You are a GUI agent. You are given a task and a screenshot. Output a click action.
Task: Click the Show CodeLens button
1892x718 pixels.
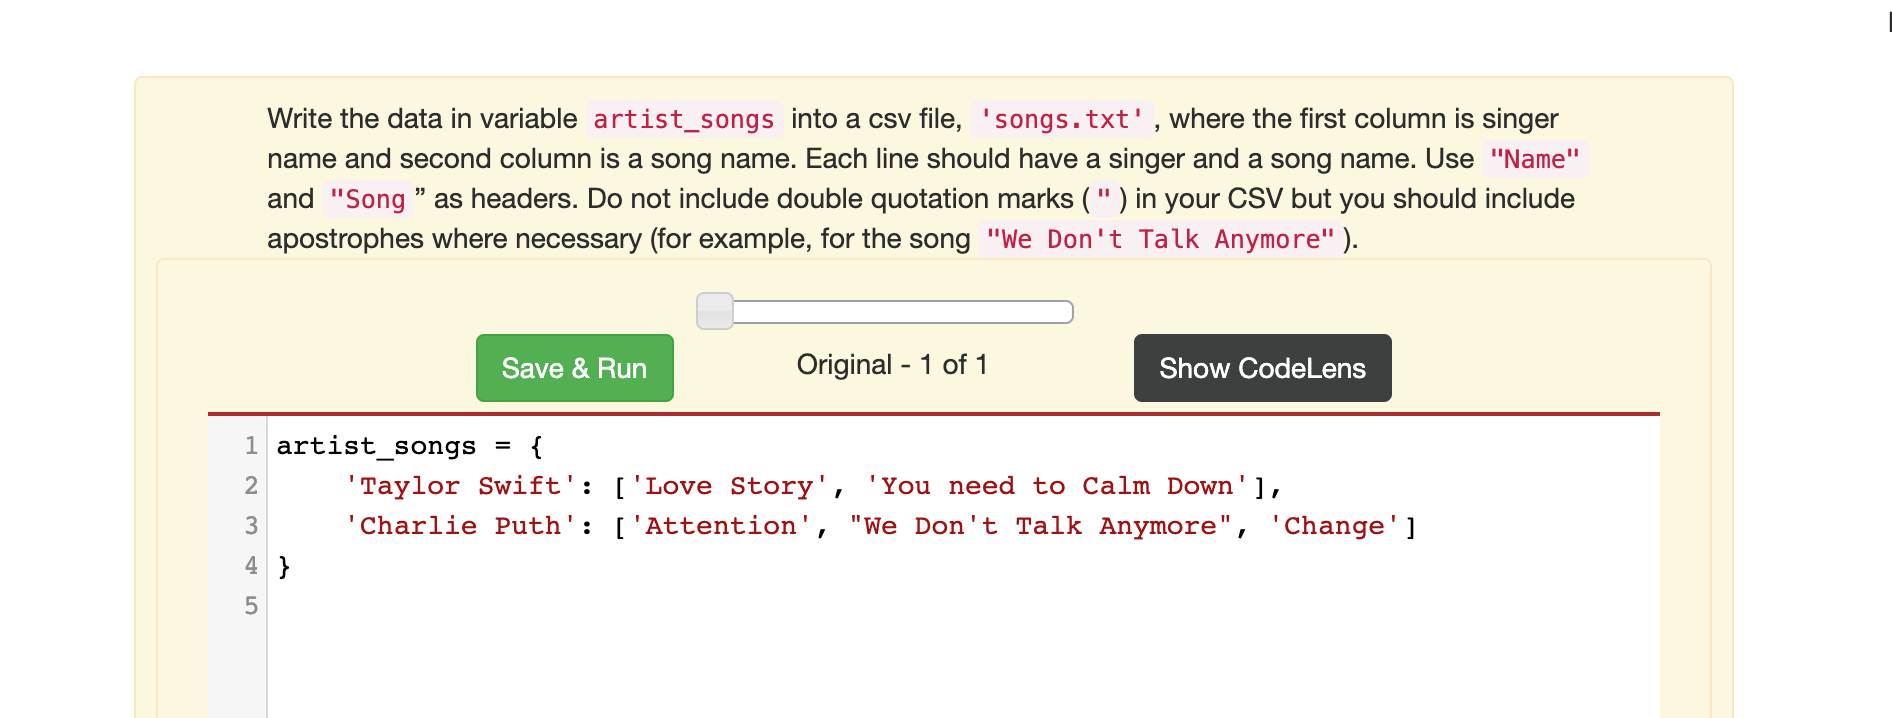click(x=1262, y=368)
